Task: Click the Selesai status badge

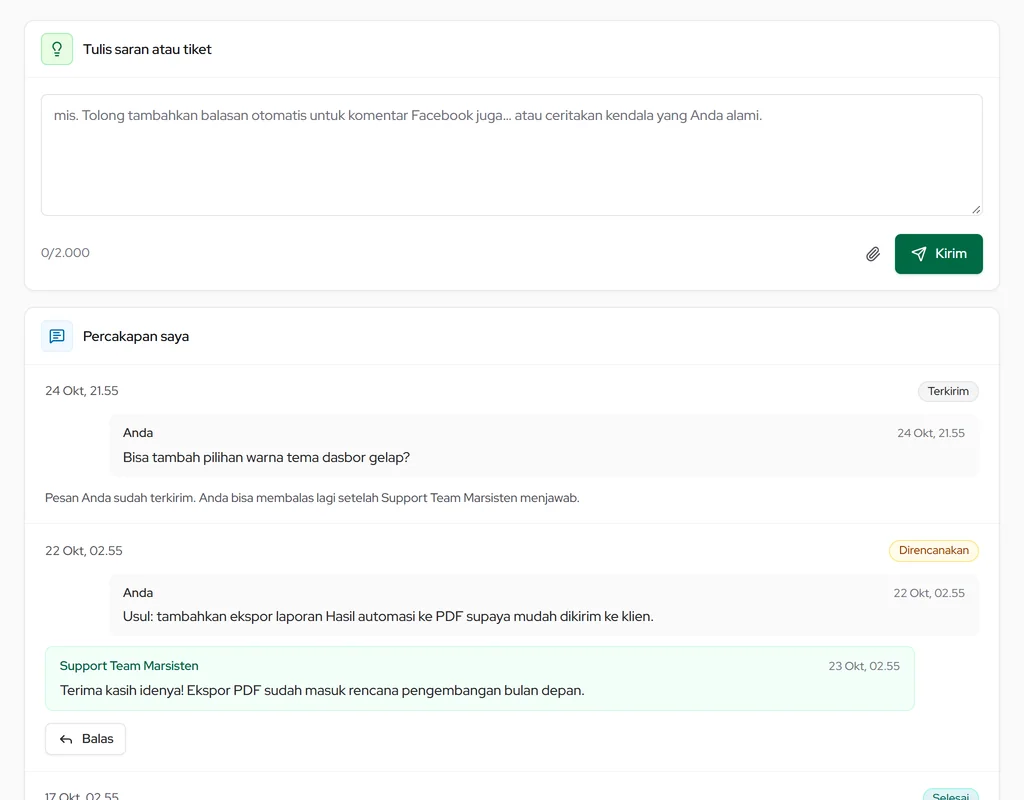Action: 951,795
